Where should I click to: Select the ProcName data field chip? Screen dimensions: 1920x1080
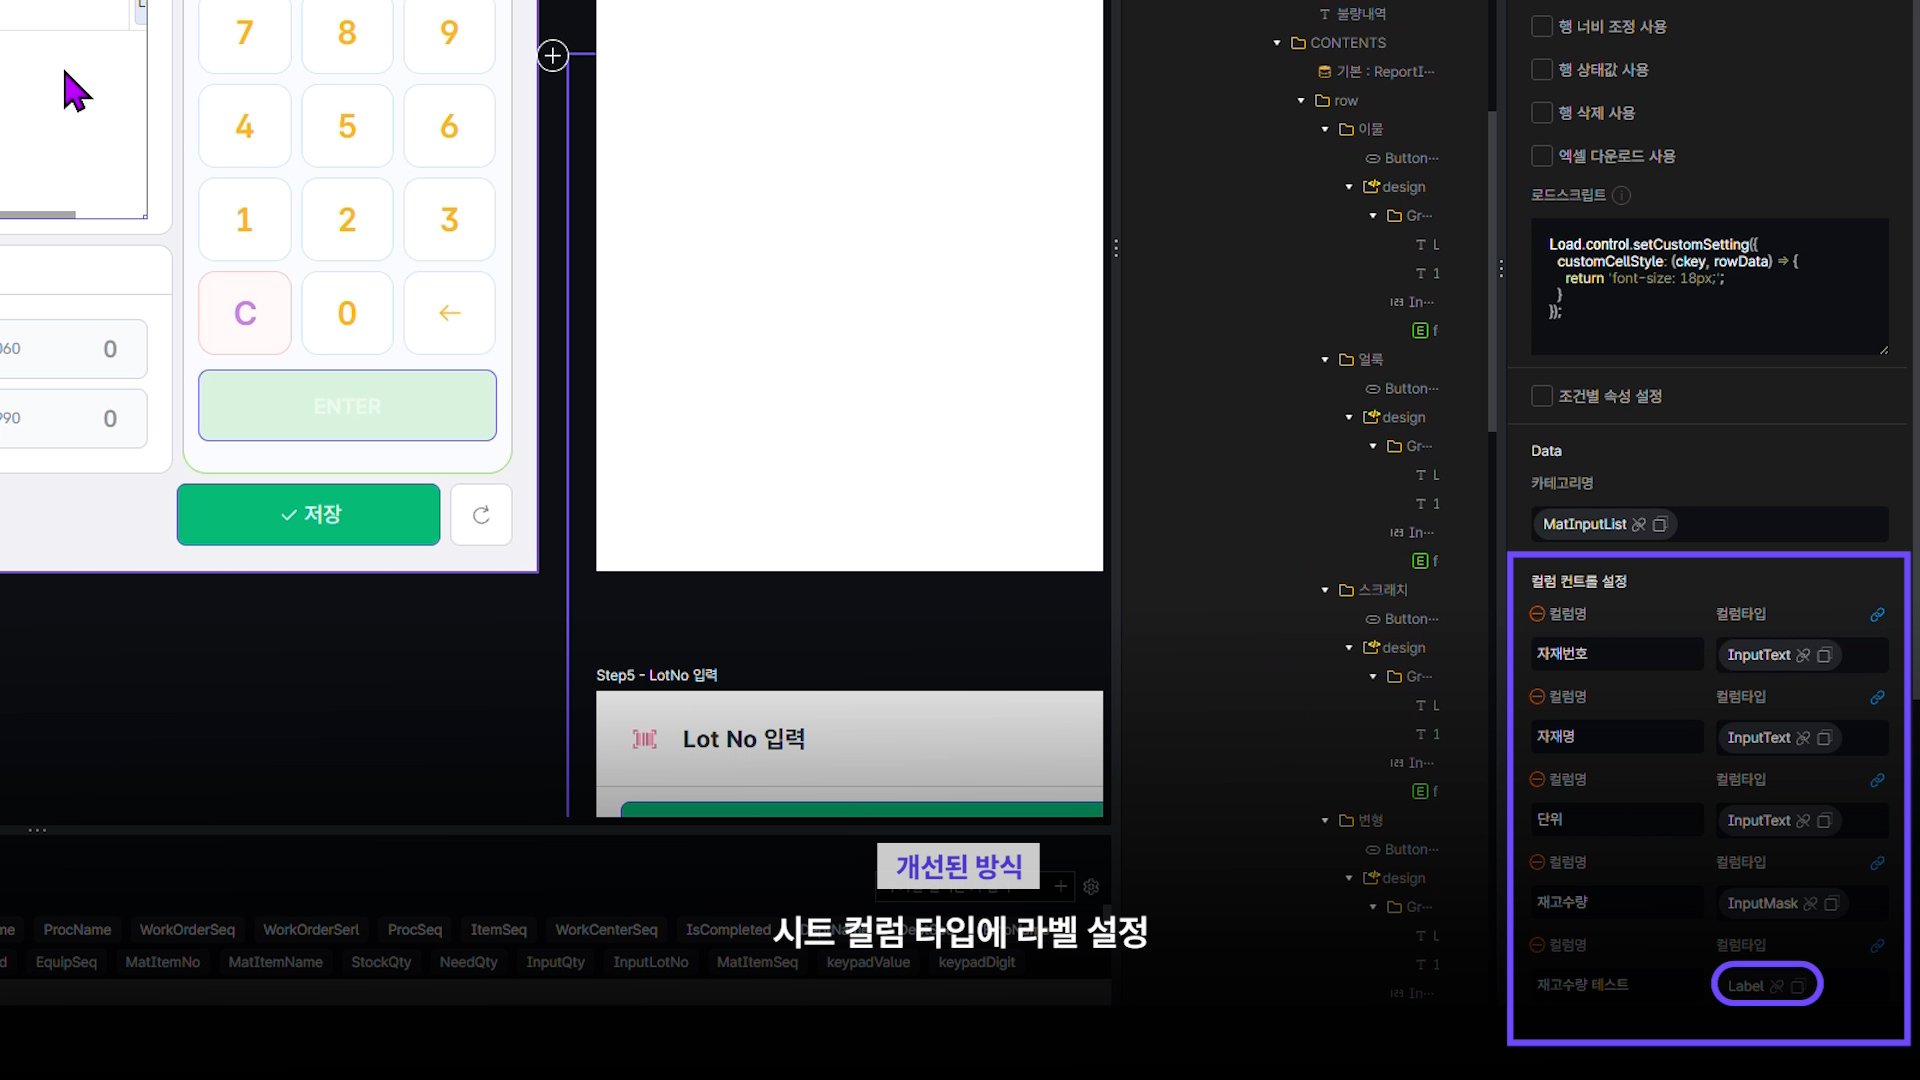[x=77, y=930]
